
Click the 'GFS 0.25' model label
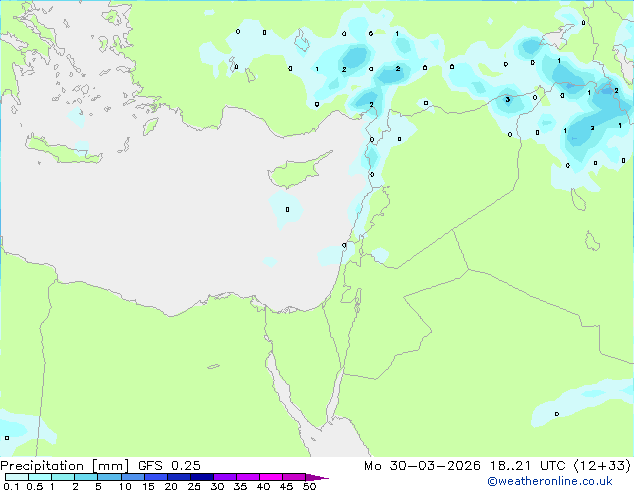pyautogui.click(x=169, y=466)
